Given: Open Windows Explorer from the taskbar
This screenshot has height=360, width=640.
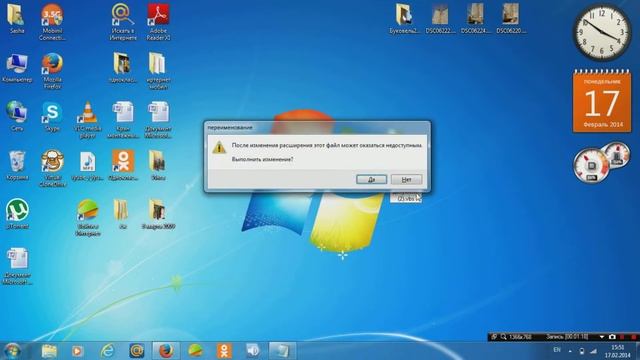Looking at the screenshot, I should (49, 351).
